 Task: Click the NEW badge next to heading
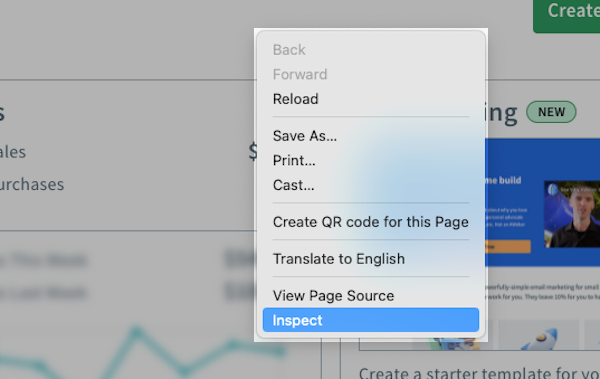(x=551, y=112)
